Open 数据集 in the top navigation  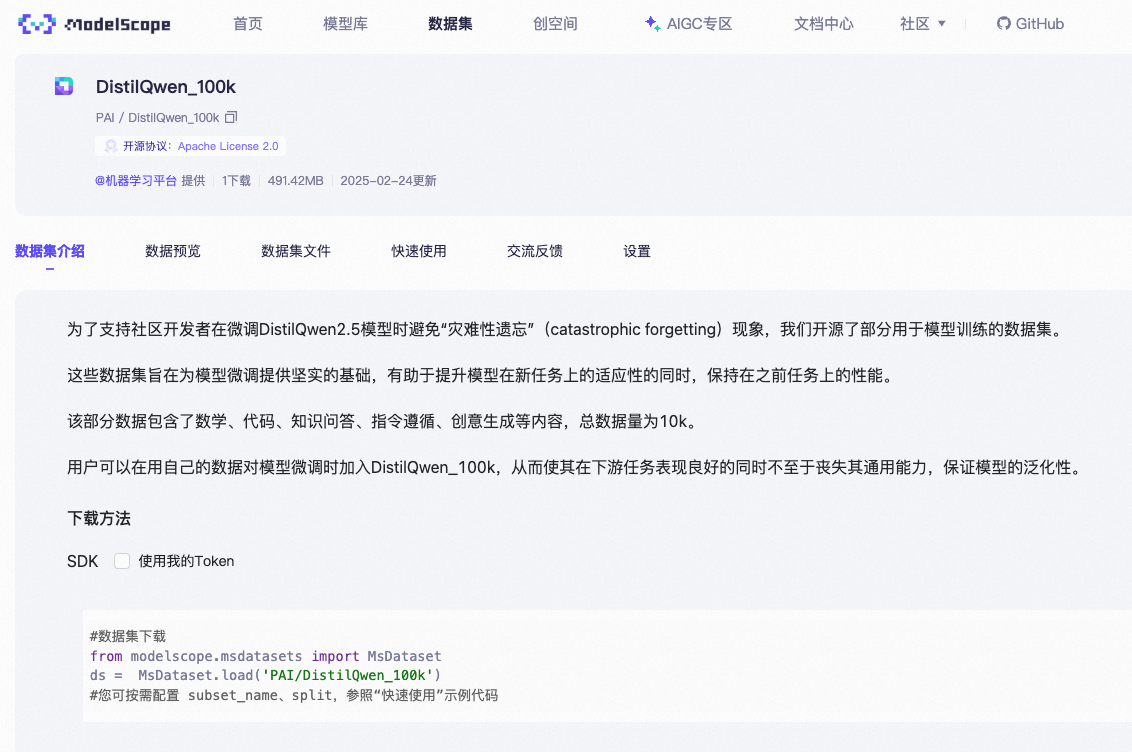(x=450, y=24)
